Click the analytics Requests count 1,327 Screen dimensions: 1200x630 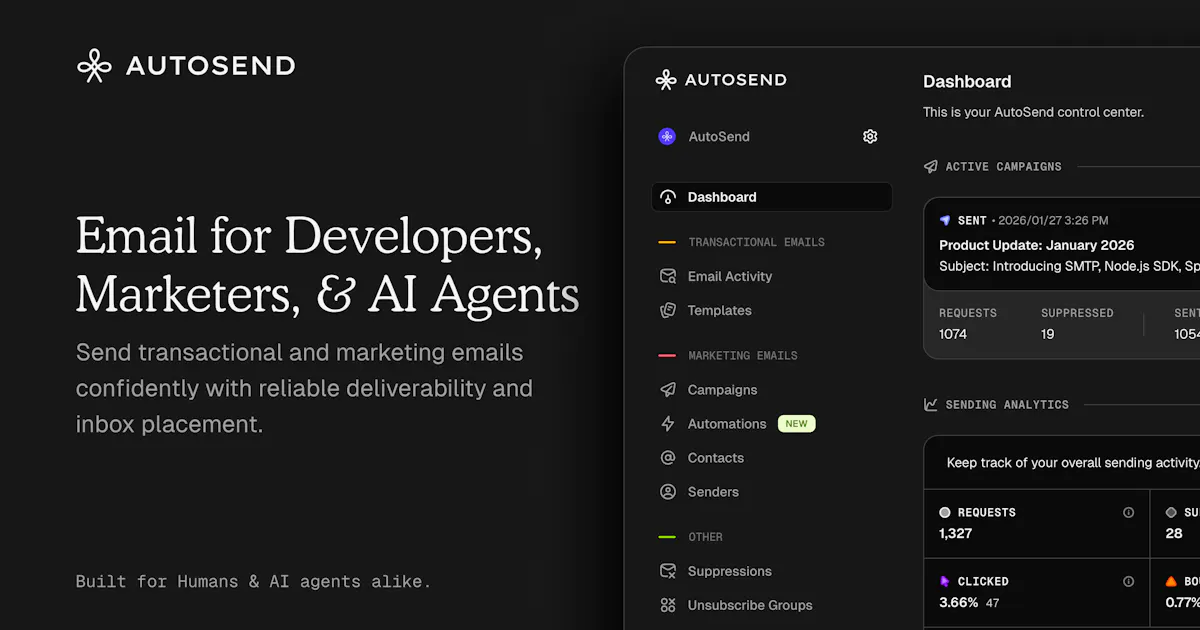tap(955, 533)
